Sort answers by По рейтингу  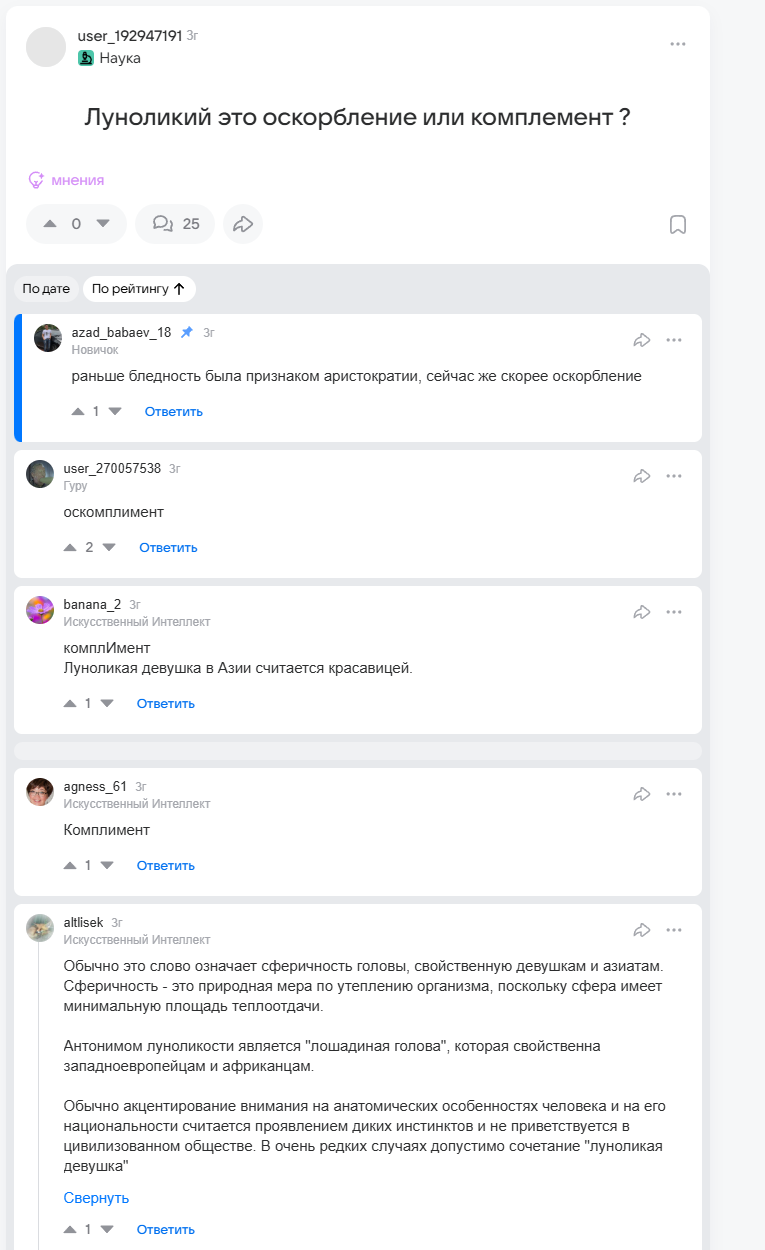click(139, 289)
